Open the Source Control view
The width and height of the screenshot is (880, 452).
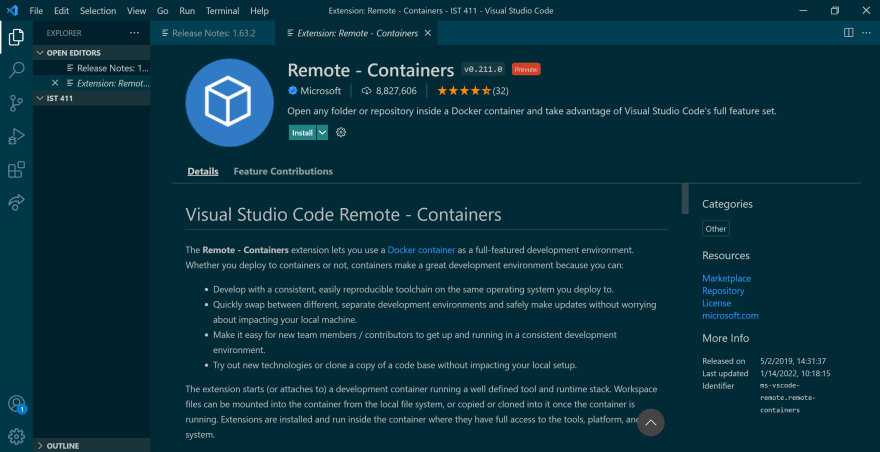coord(16,103)
